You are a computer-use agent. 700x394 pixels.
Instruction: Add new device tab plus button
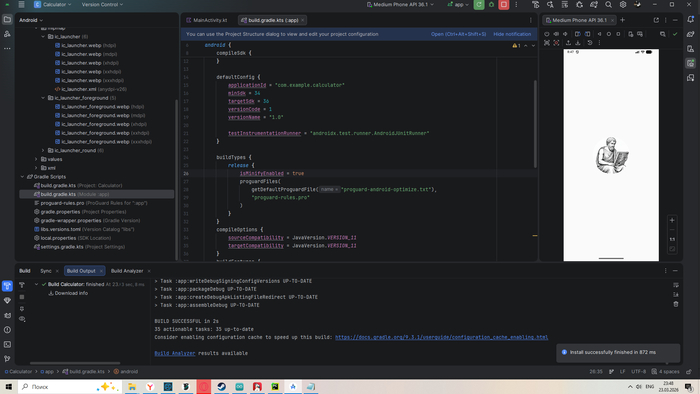pyautogui.click(x=622, y=20)
